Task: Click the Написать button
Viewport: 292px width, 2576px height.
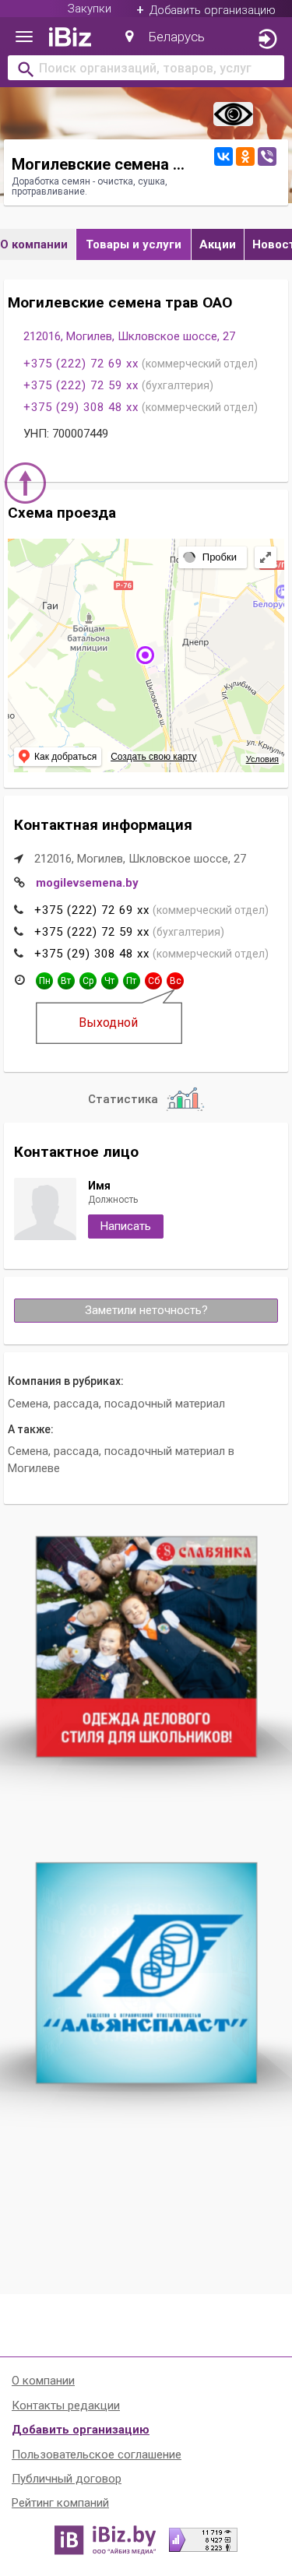Action: coord(125,1226)
